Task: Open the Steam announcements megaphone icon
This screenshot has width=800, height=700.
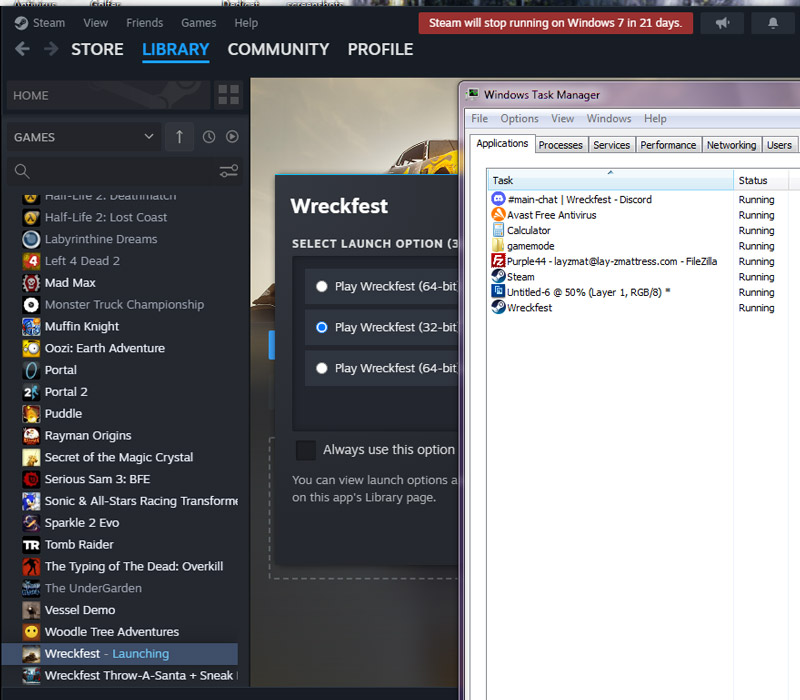Action: (722, 23)
